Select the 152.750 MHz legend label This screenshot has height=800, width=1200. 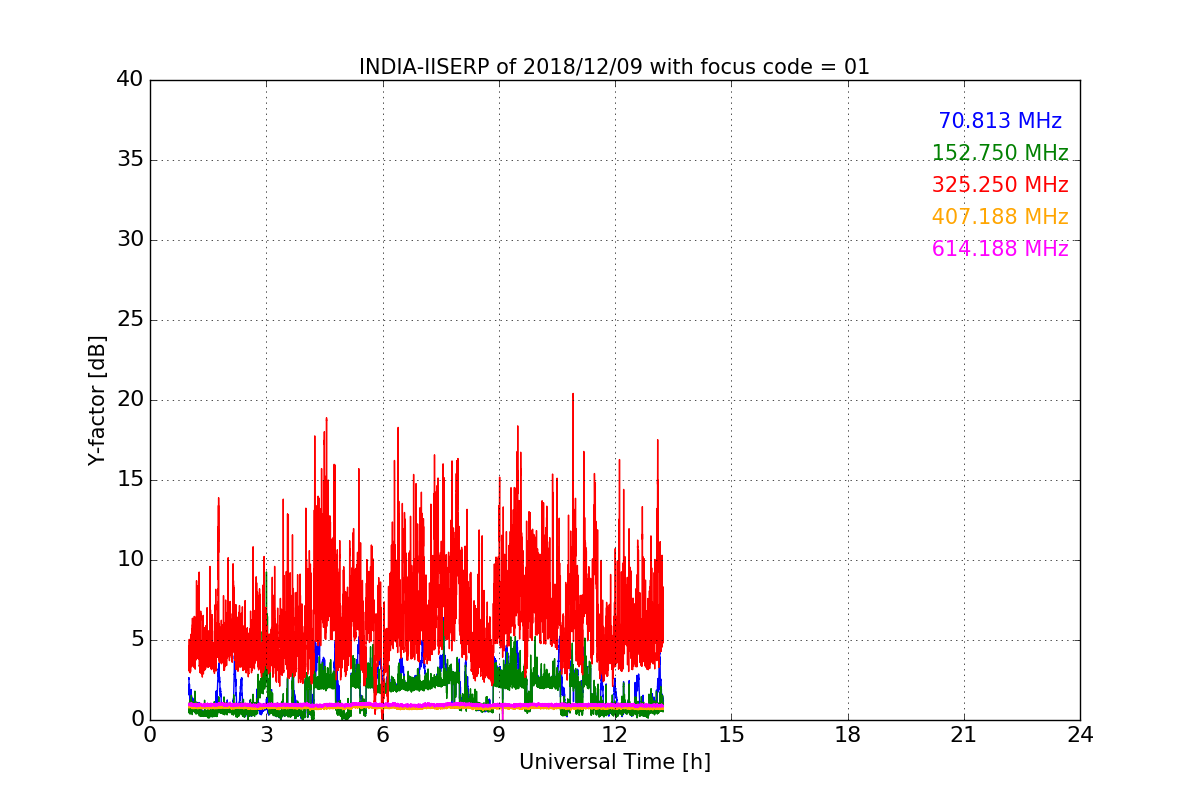coord(1000,153)
